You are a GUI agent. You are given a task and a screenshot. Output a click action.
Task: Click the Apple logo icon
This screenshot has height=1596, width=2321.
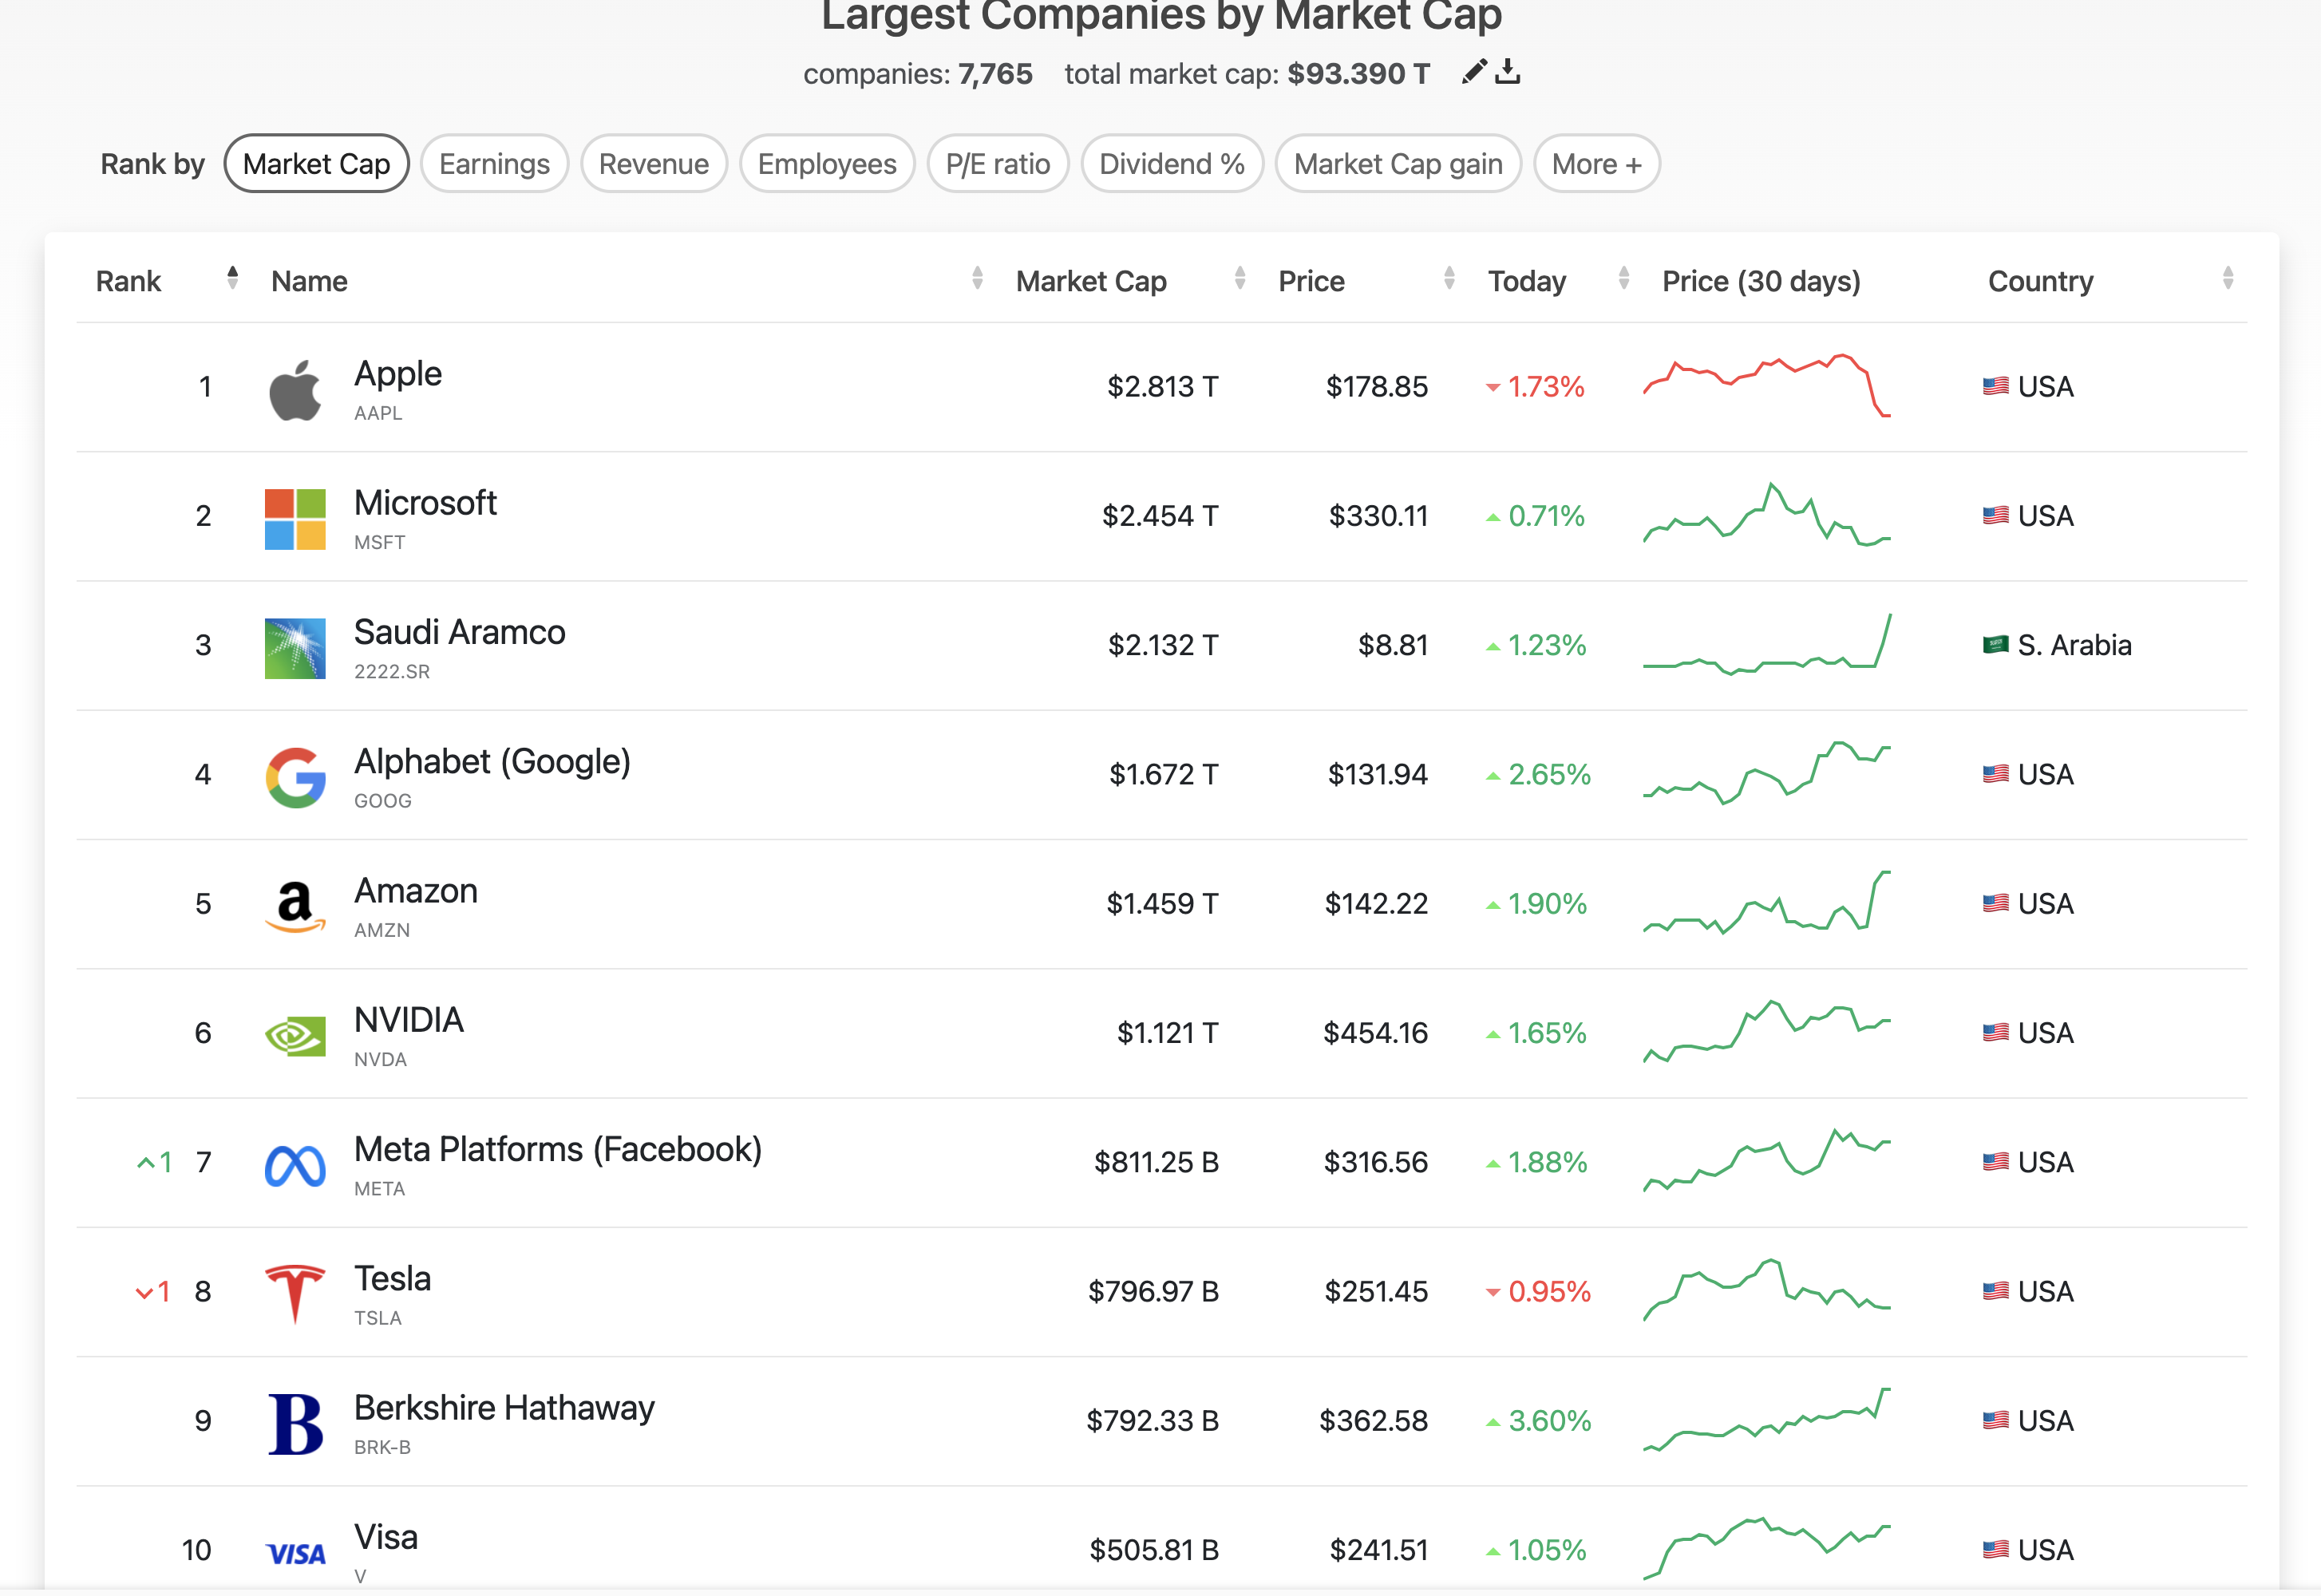coord(295,390)
